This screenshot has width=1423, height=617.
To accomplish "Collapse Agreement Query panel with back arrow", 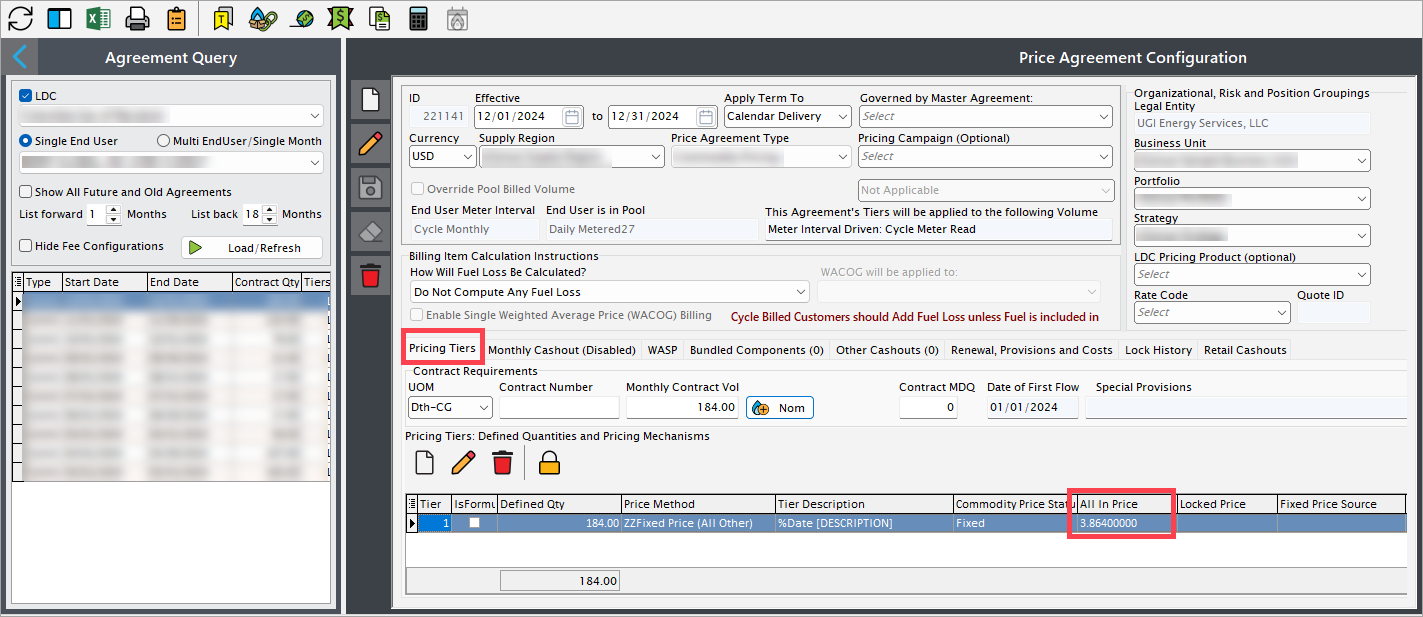I will point(19,56).
